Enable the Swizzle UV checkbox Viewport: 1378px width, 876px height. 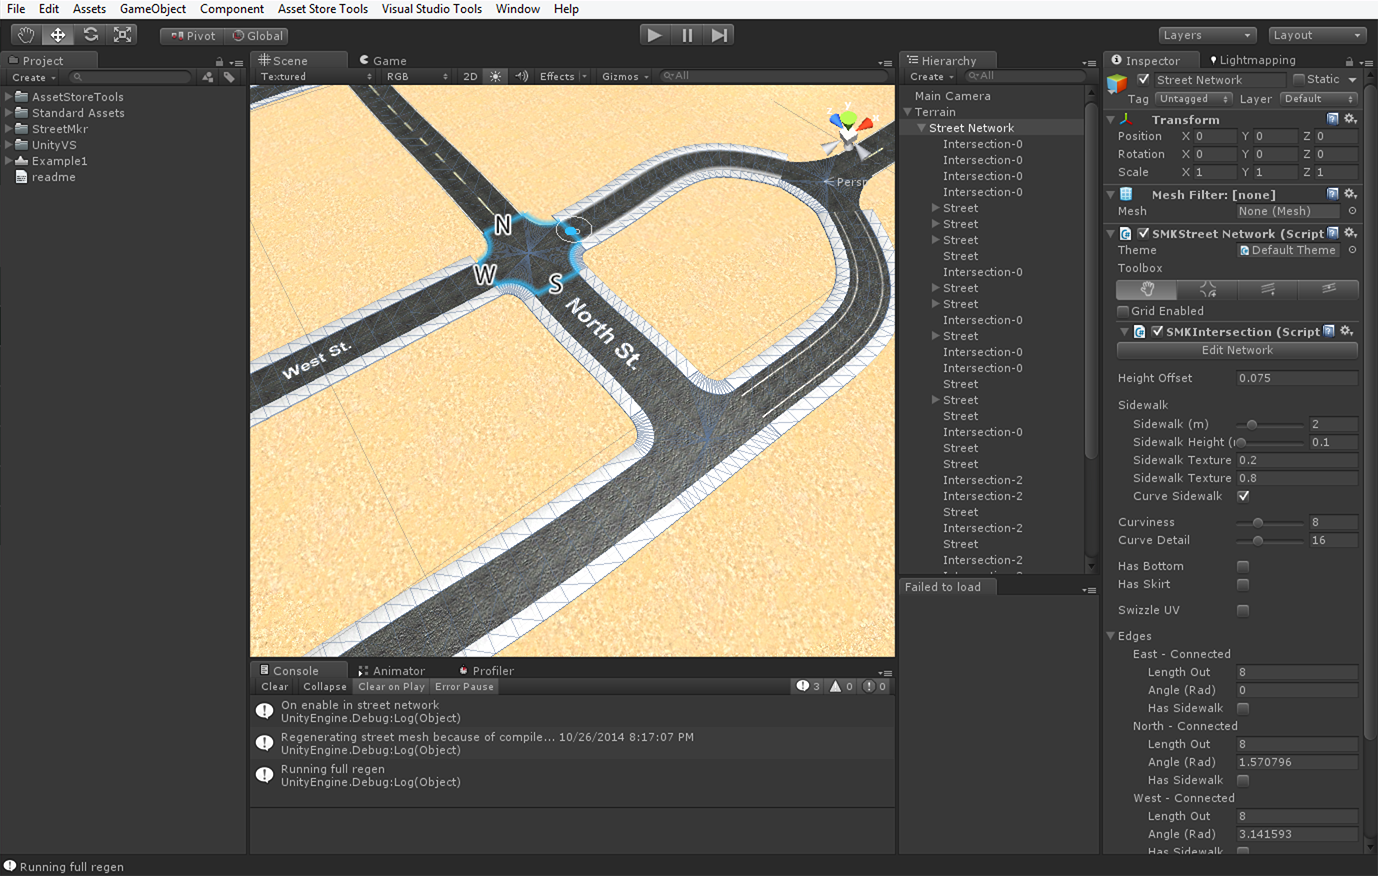pos(1243,610)
